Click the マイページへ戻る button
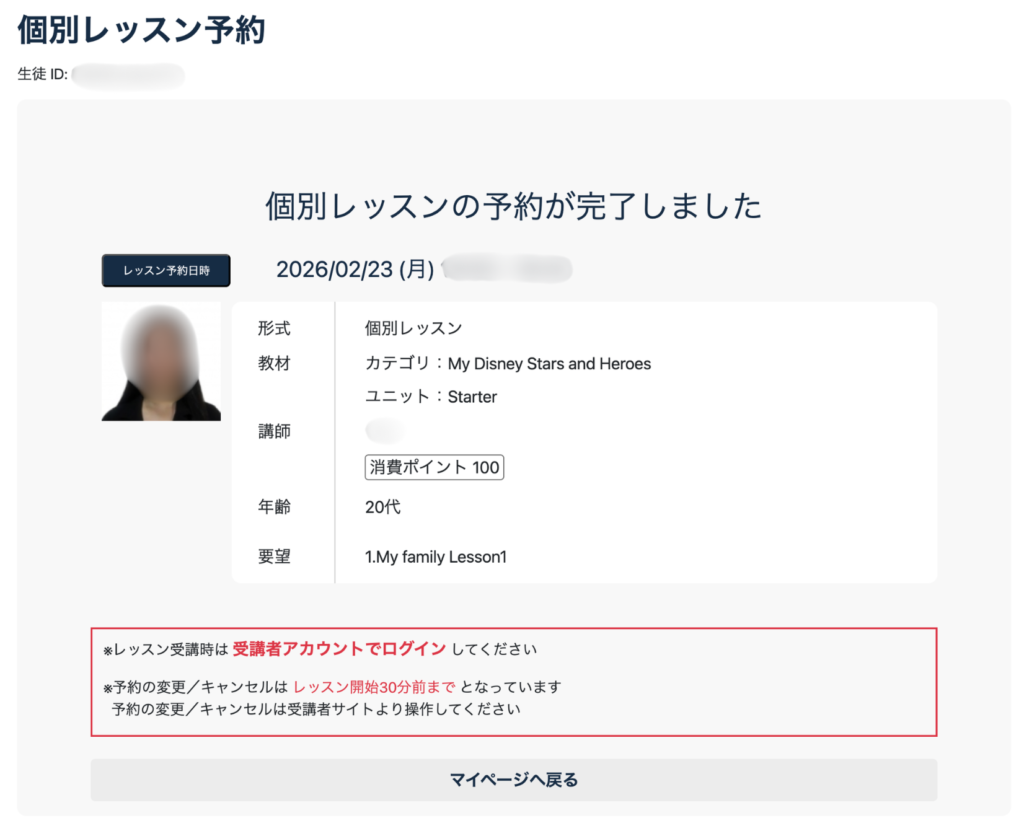Image resolution: width=1024 pixels, height=818 pixels. (x=513, y=780)
